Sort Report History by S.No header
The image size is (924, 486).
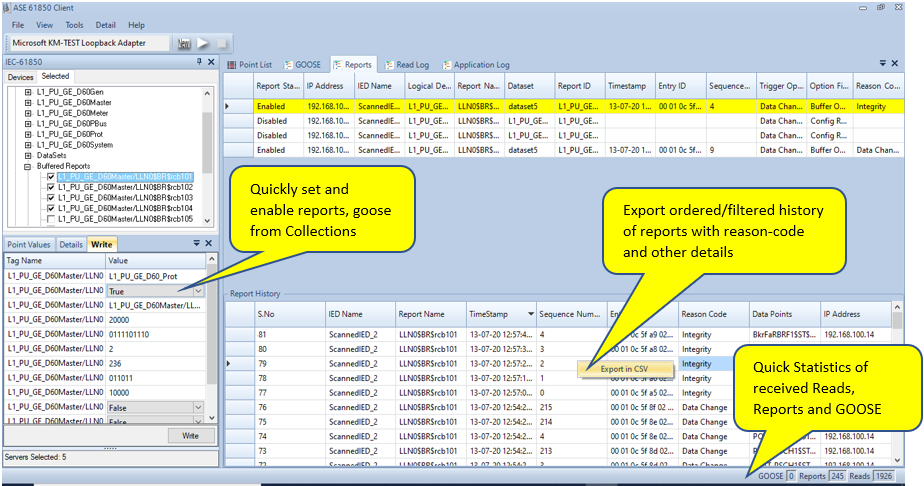[290, 315]
